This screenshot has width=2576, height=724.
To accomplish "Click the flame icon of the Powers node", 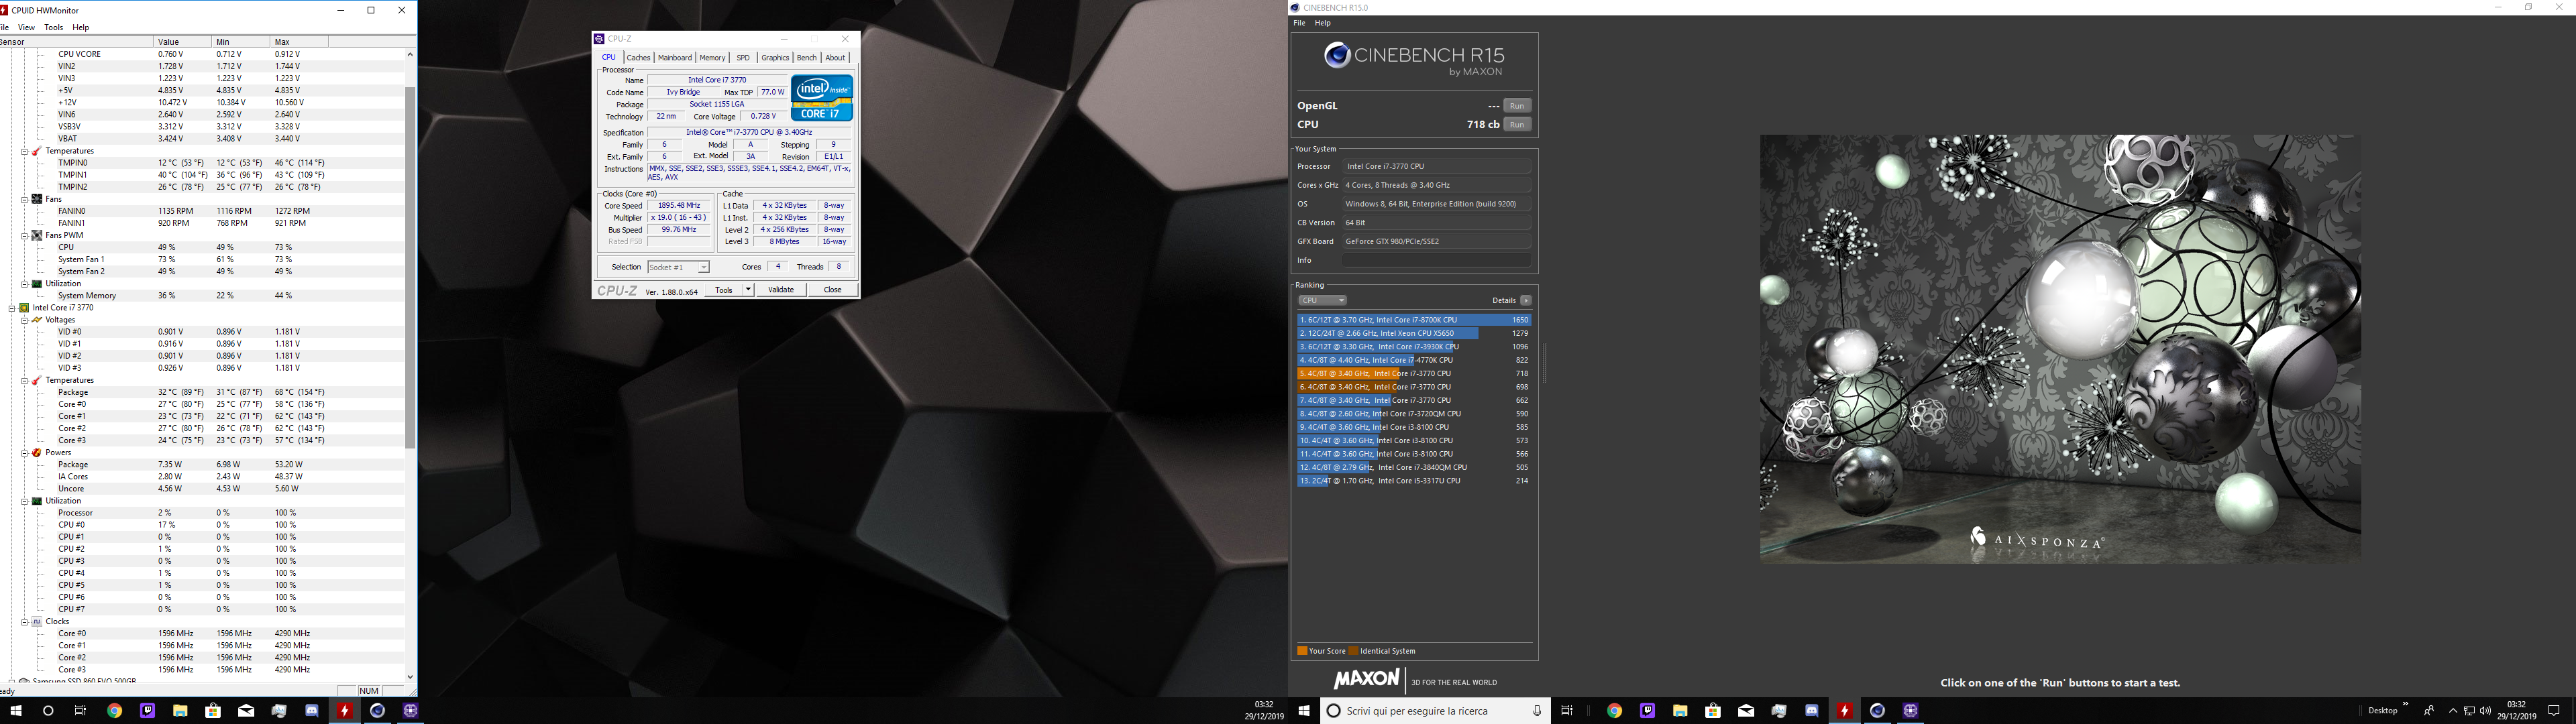I will [x=37, y=453].
